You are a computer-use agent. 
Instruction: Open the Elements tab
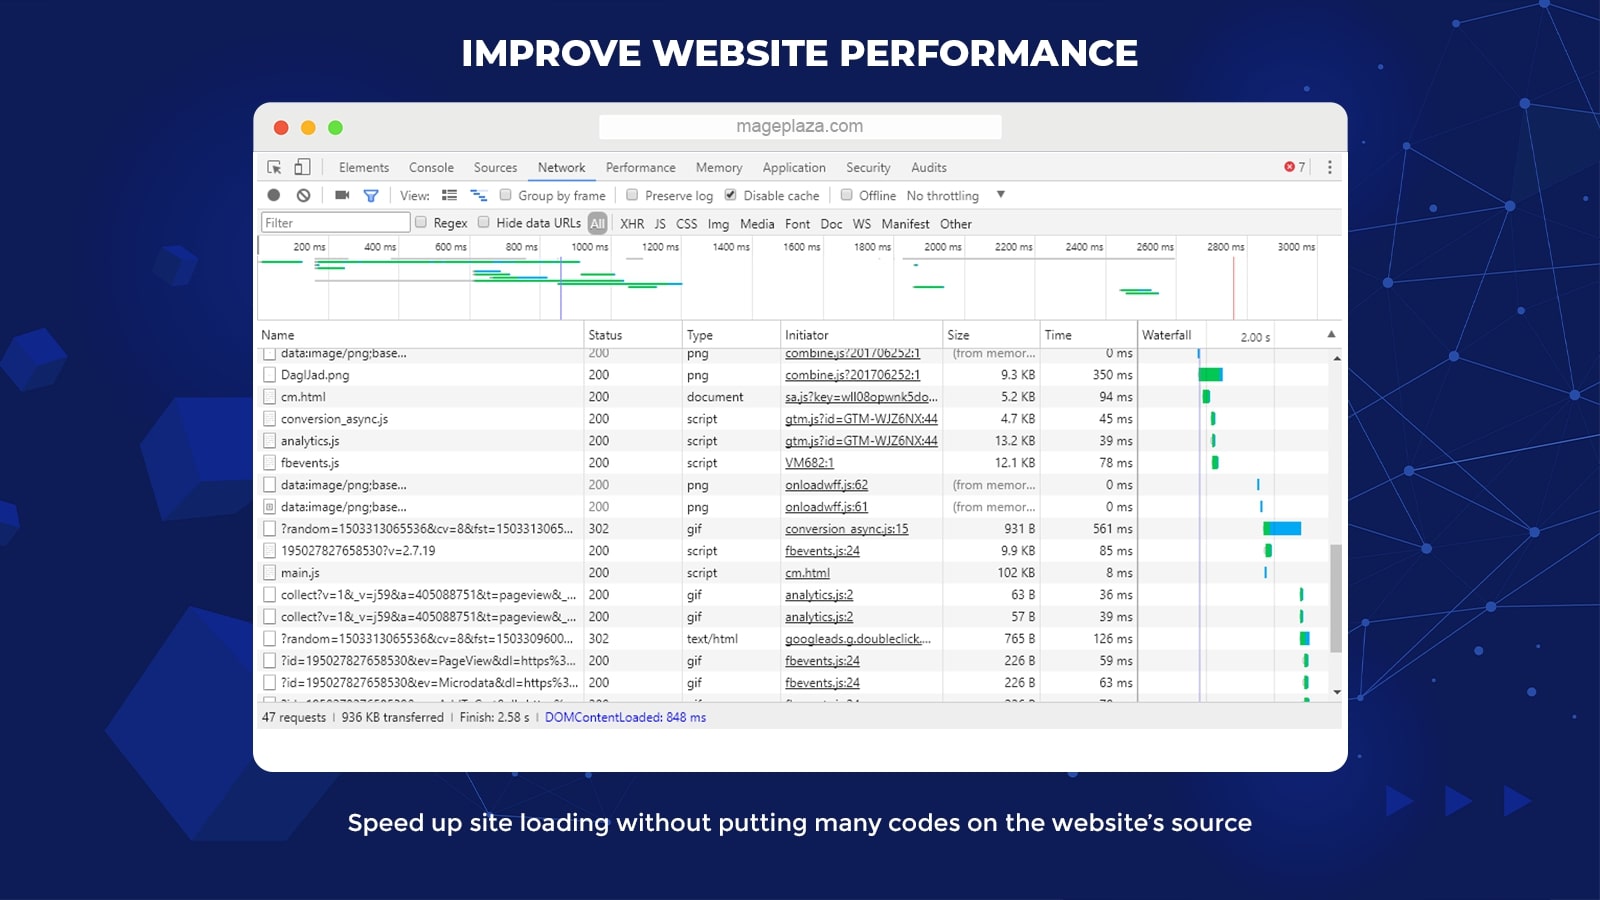364,167
